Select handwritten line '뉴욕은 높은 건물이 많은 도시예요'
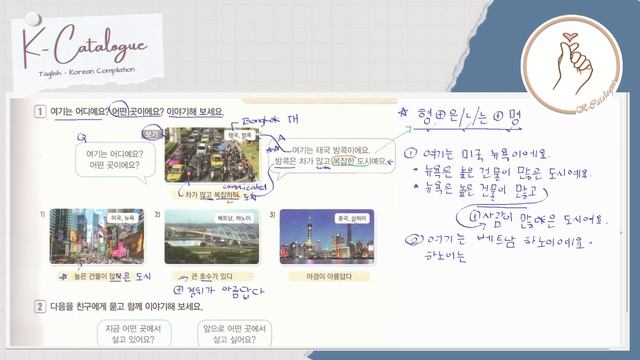The height and width of the screenshot is (360, 640). 503,172
